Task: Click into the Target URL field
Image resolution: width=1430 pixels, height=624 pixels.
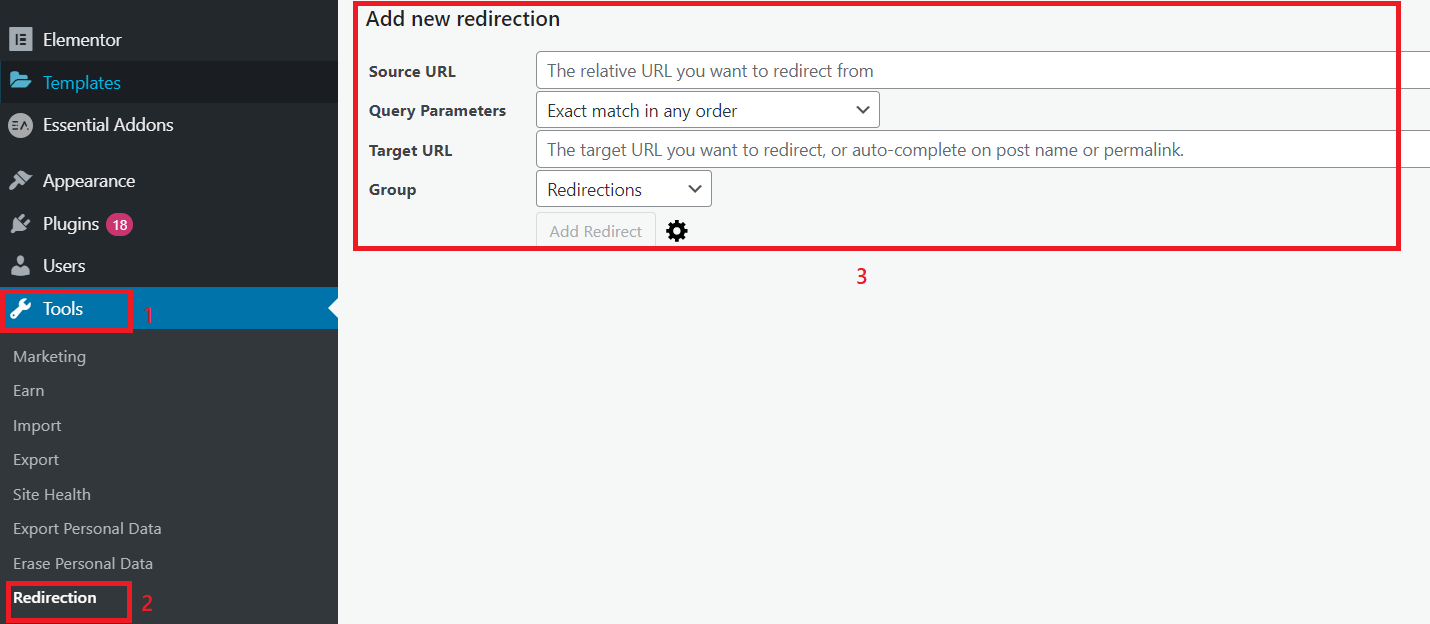Action: coord(980,150)
